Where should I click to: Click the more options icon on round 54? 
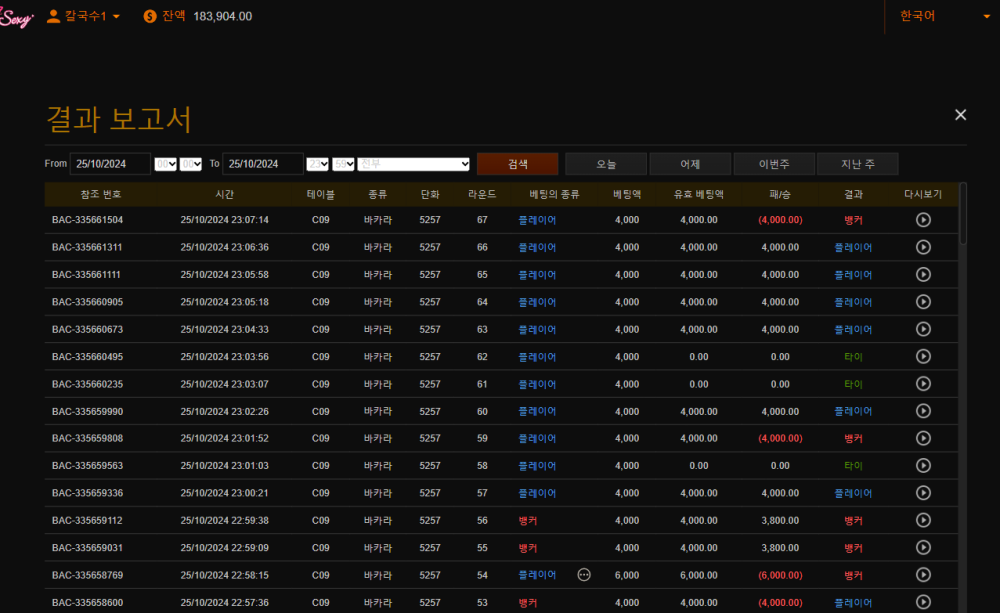tap(585, 575)
